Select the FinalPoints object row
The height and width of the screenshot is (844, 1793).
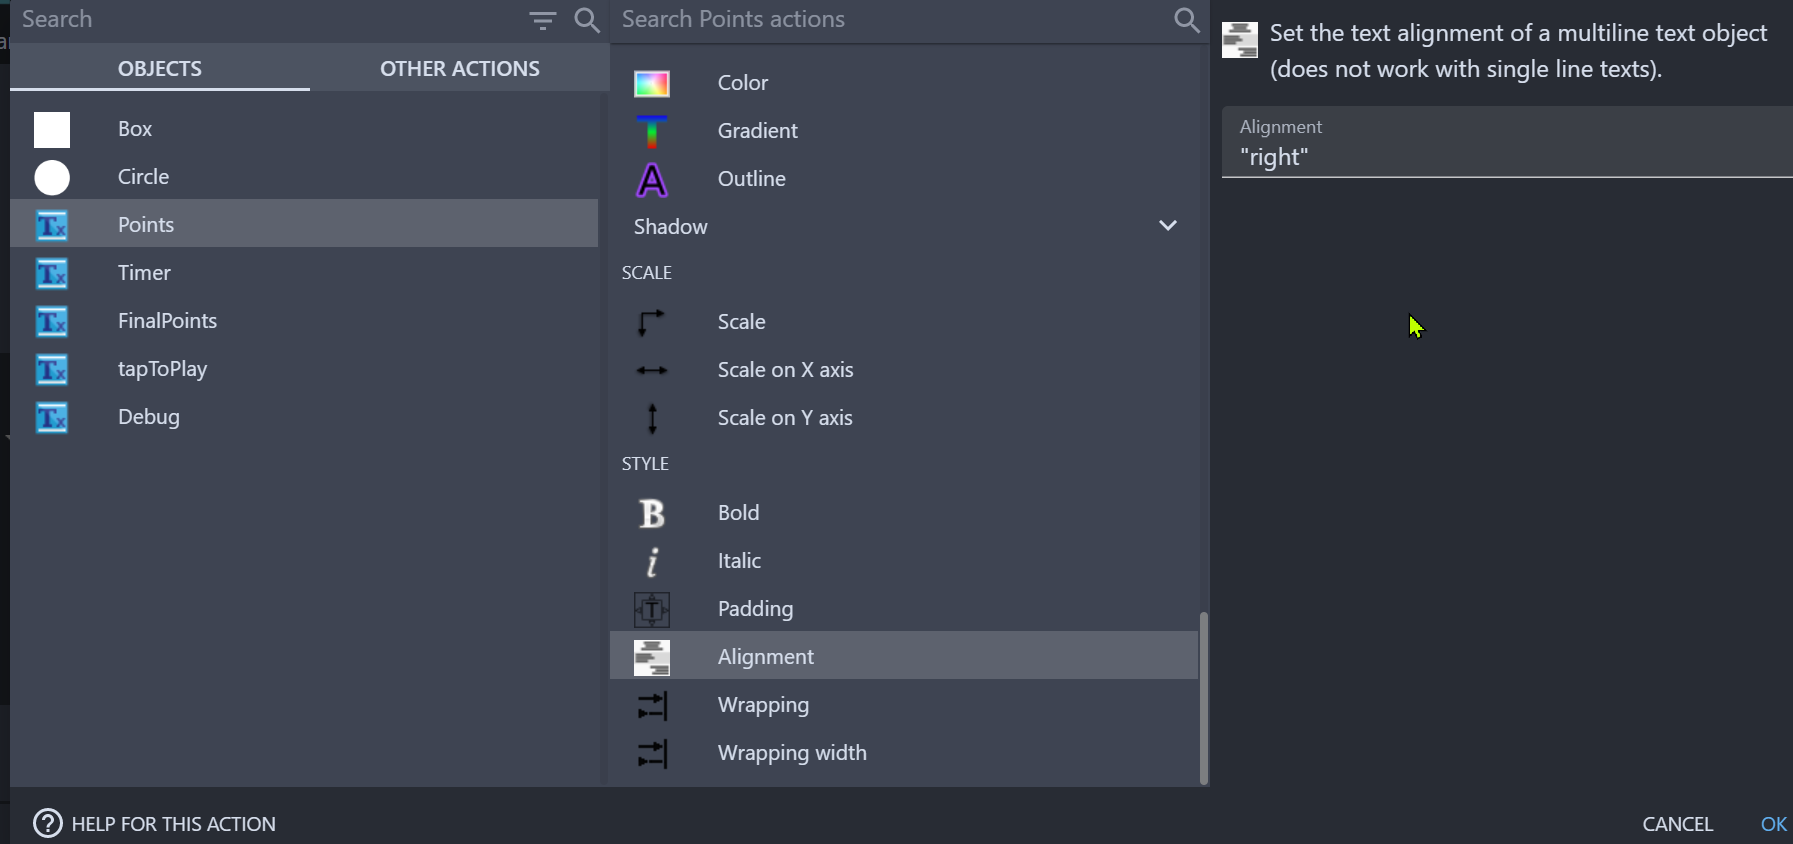[x=304, y=321]
